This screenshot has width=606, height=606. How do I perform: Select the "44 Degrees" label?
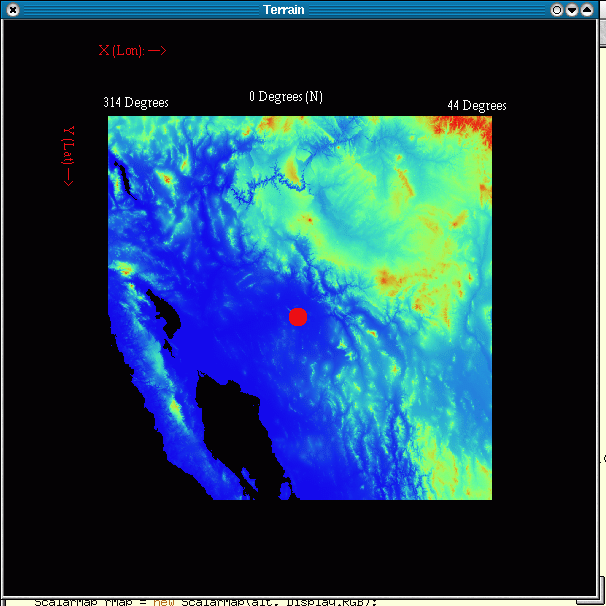tap(476, 105)
